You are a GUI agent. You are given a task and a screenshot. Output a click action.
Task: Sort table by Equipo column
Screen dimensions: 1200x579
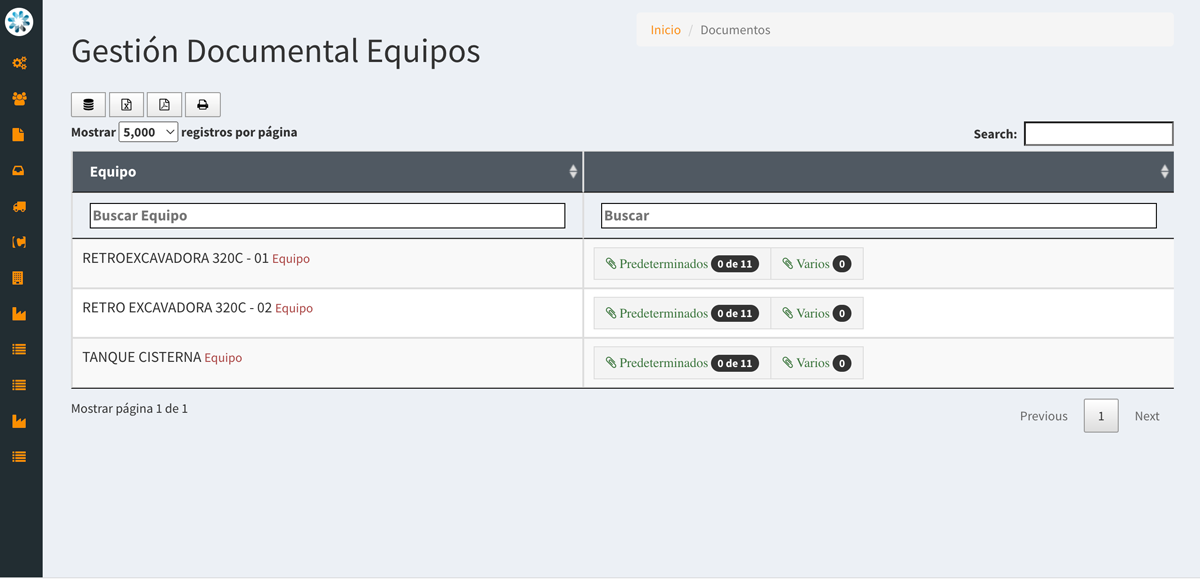click(x=327, y=172)
